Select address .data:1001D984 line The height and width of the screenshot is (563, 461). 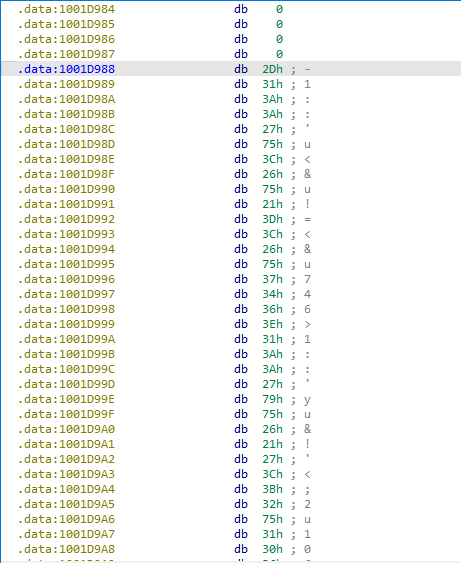coord(66,9)
